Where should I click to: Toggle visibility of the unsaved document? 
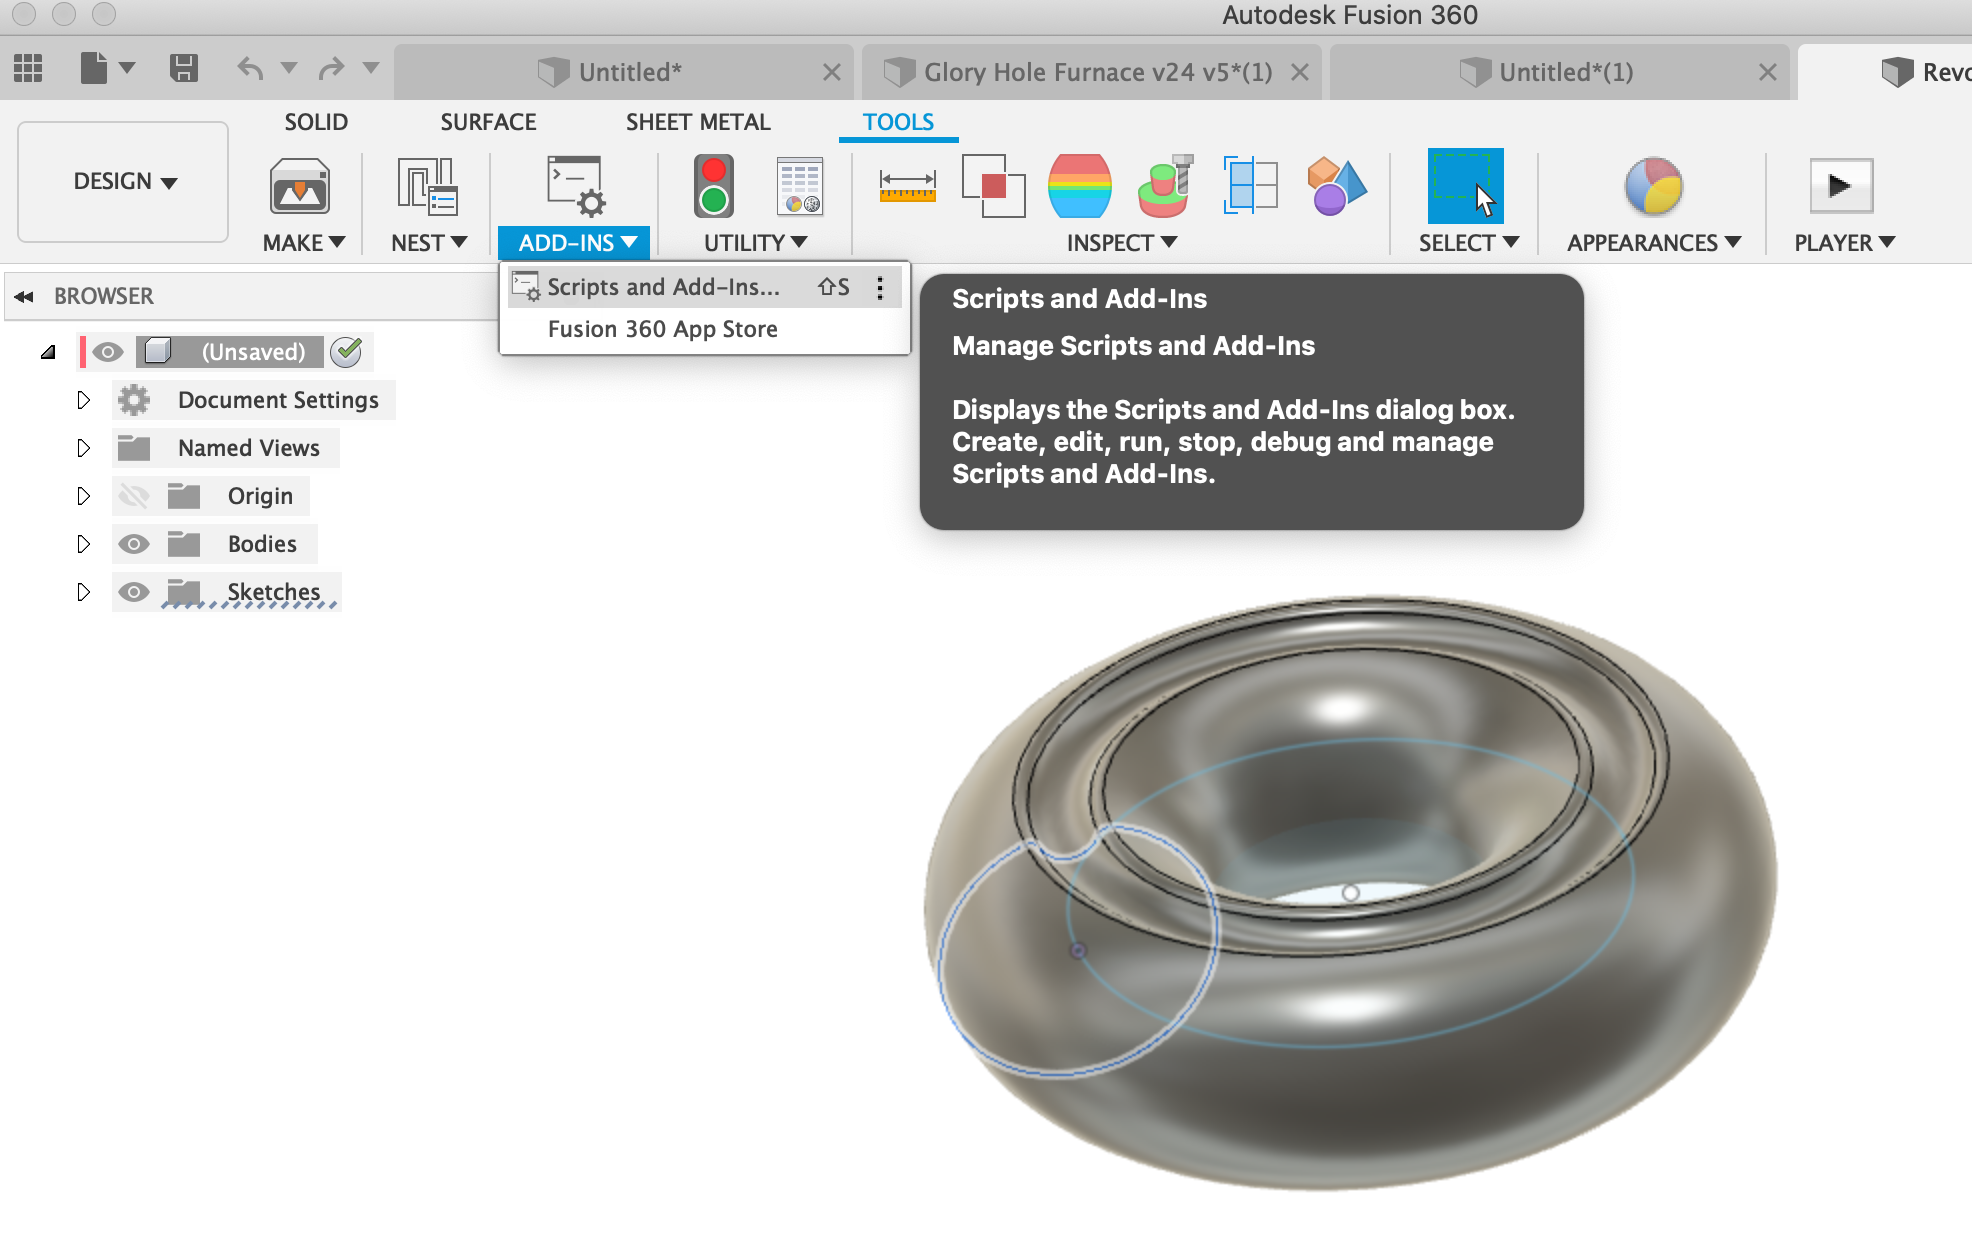[x=107, y=351]
